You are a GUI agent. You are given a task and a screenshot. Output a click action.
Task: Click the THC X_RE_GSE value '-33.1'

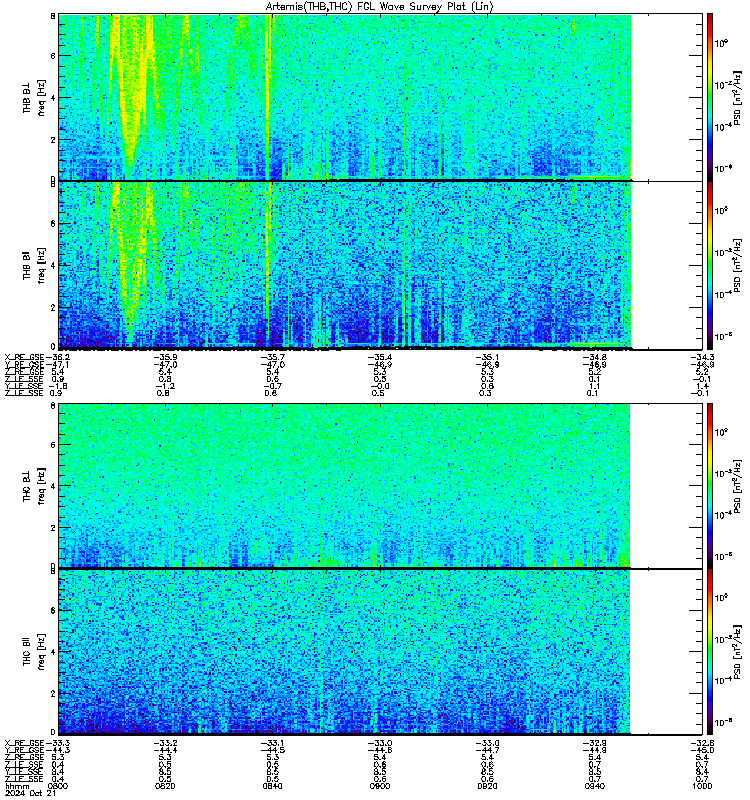click(x=272, y=742)
